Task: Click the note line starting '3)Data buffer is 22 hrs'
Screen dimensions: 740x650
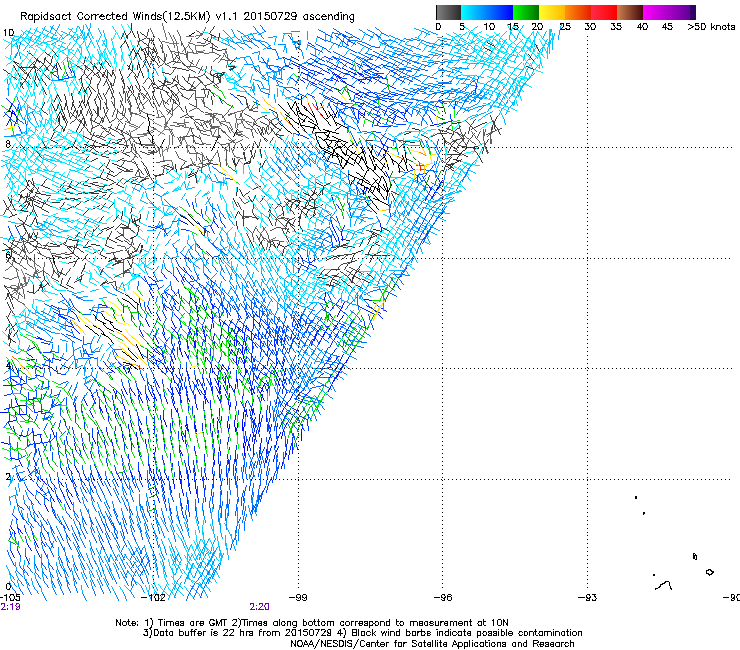Action: pos(362,633)
